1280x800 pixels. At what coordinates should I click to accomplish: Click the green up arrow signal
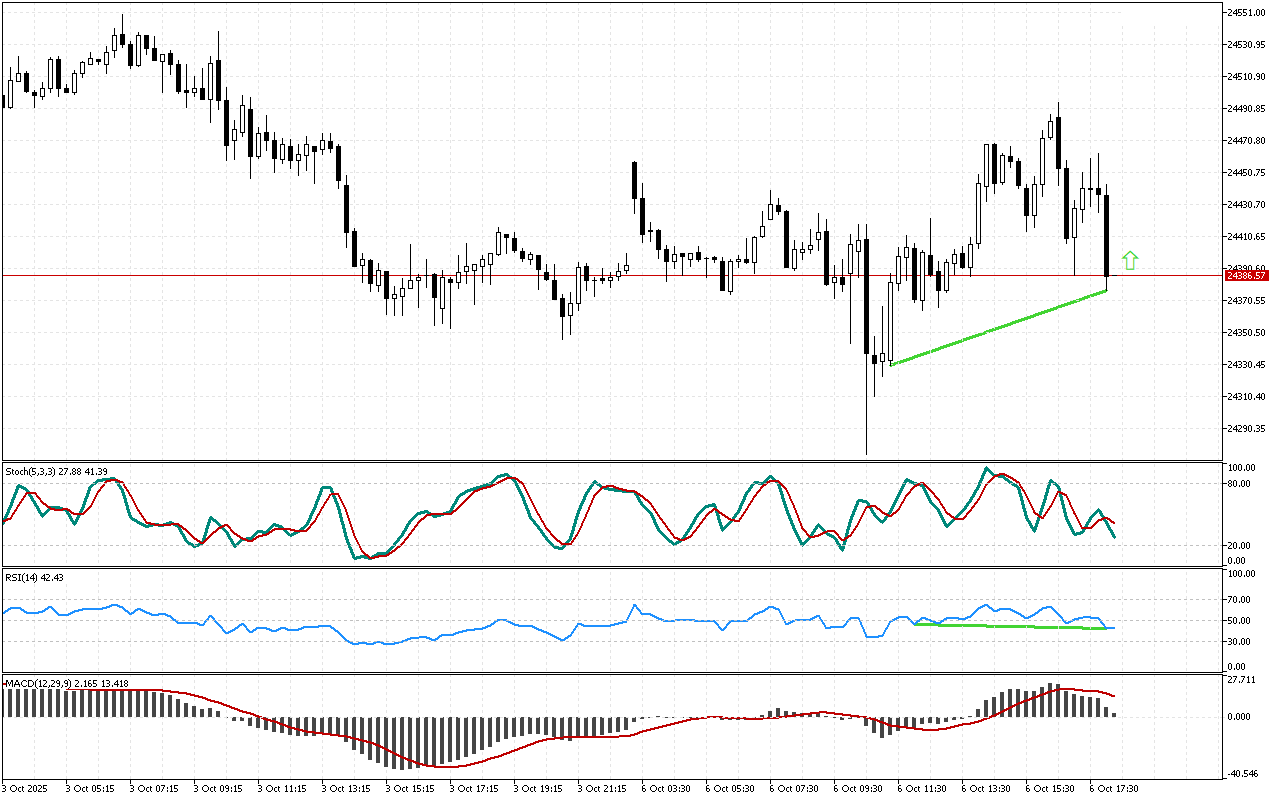point(1130,260)
